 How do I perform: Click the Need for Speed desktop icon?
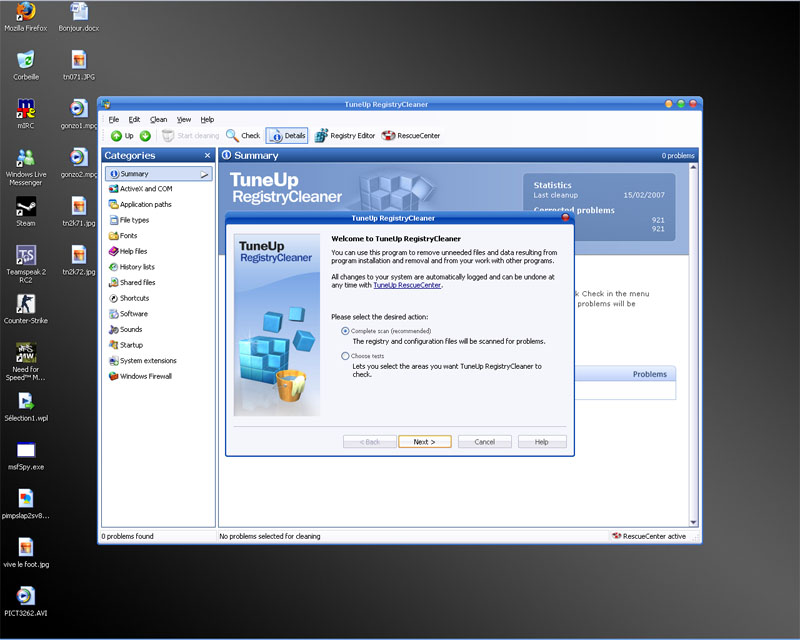[26, 362]
